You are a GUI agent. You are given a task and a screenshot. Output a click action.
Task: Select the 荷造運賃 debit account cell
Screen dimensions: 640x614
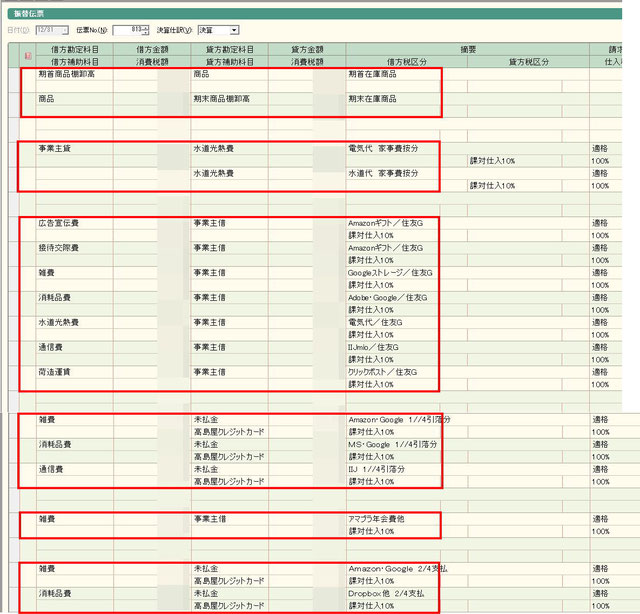tap(75, 372)
